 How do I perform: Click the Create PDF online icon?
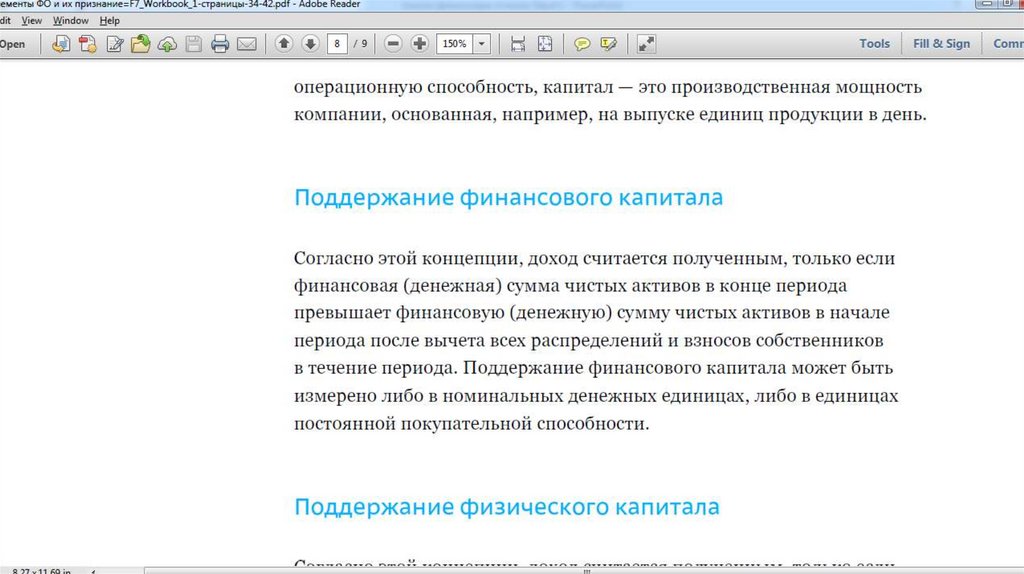coord(88,44)
